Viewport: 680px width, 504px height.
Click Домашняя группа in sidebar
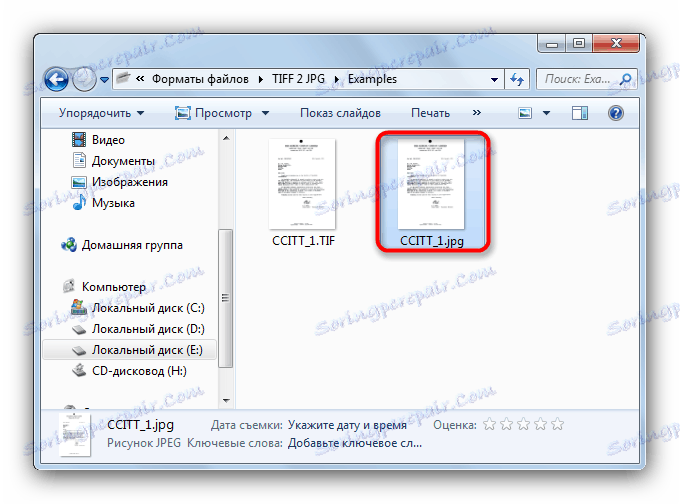click(132, 245)
